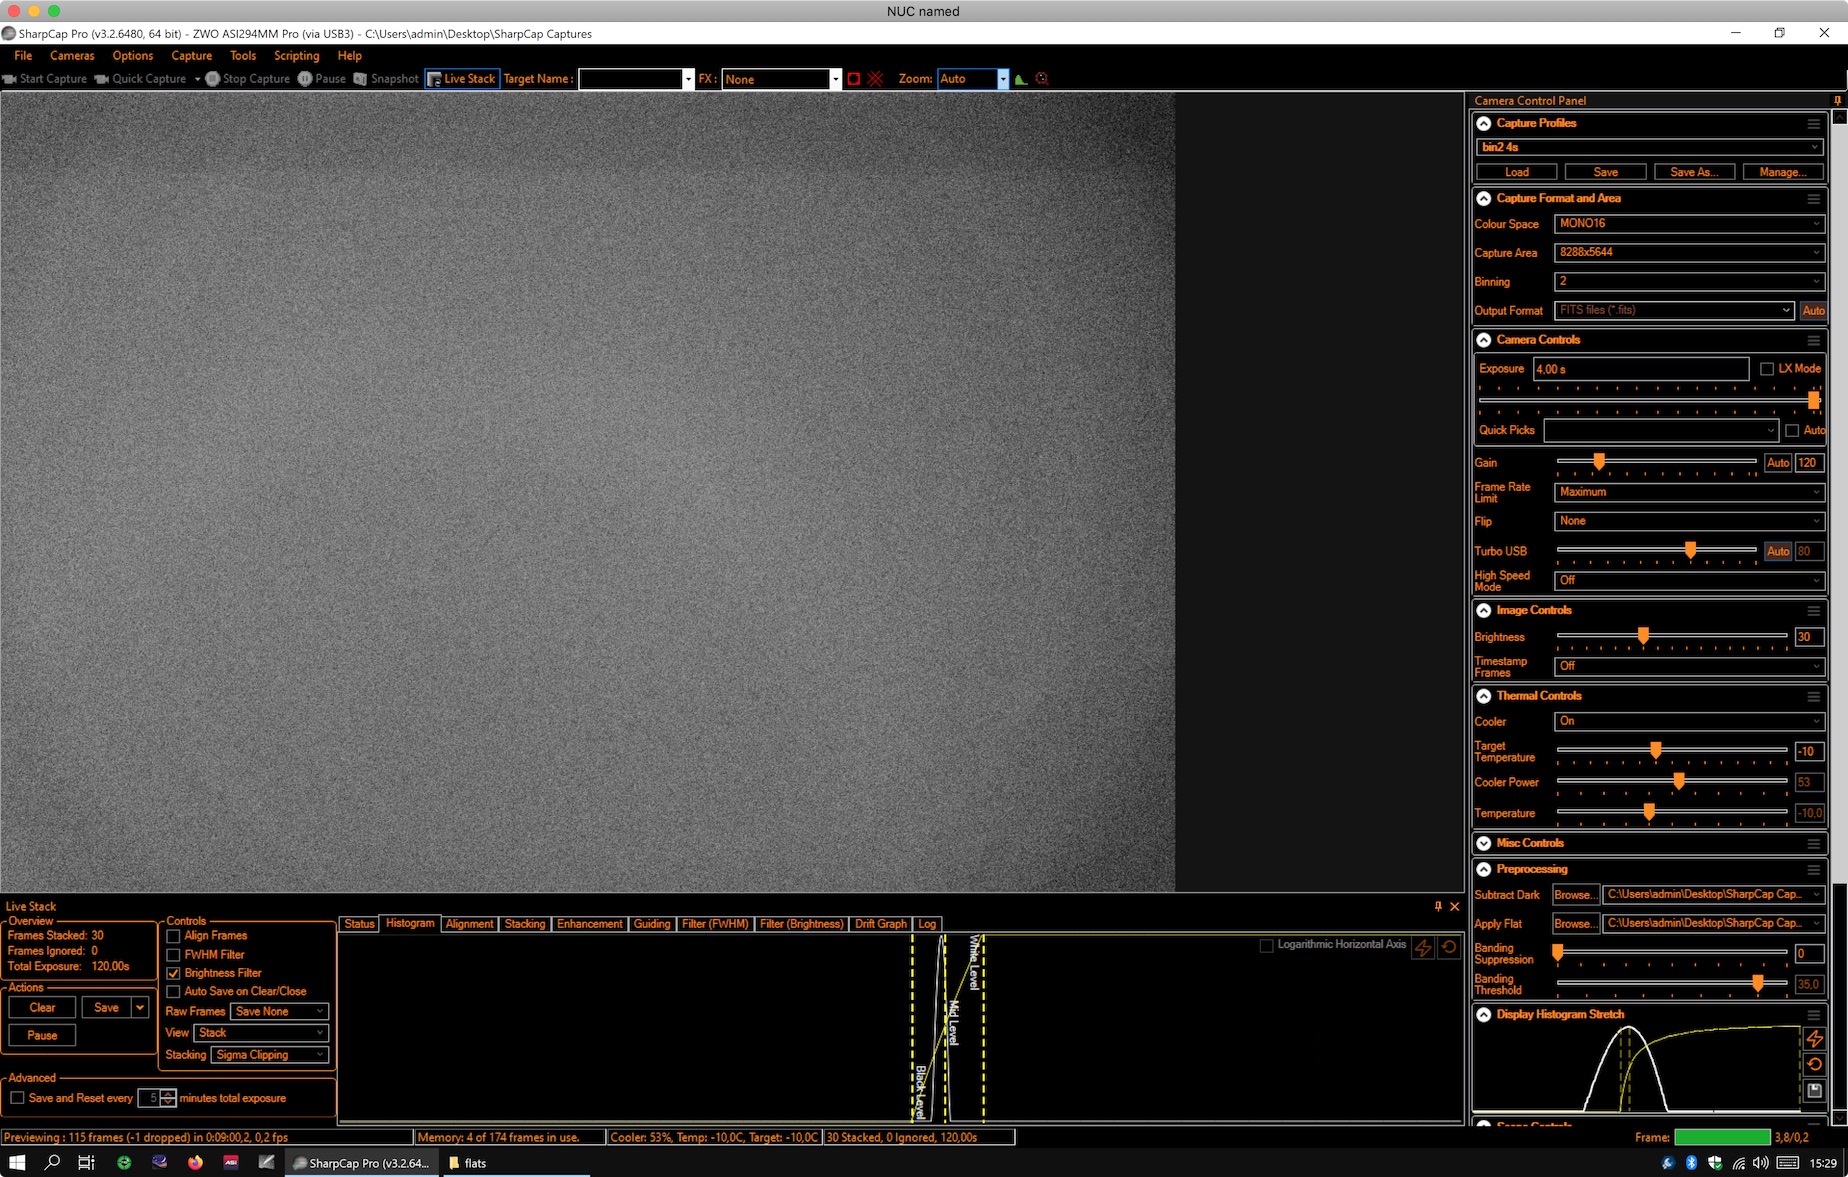Image resolution: width=1848 pixels, height=1177 pixels.
Task: Enable the Align Frames checkbox
Action: (173, 936)
